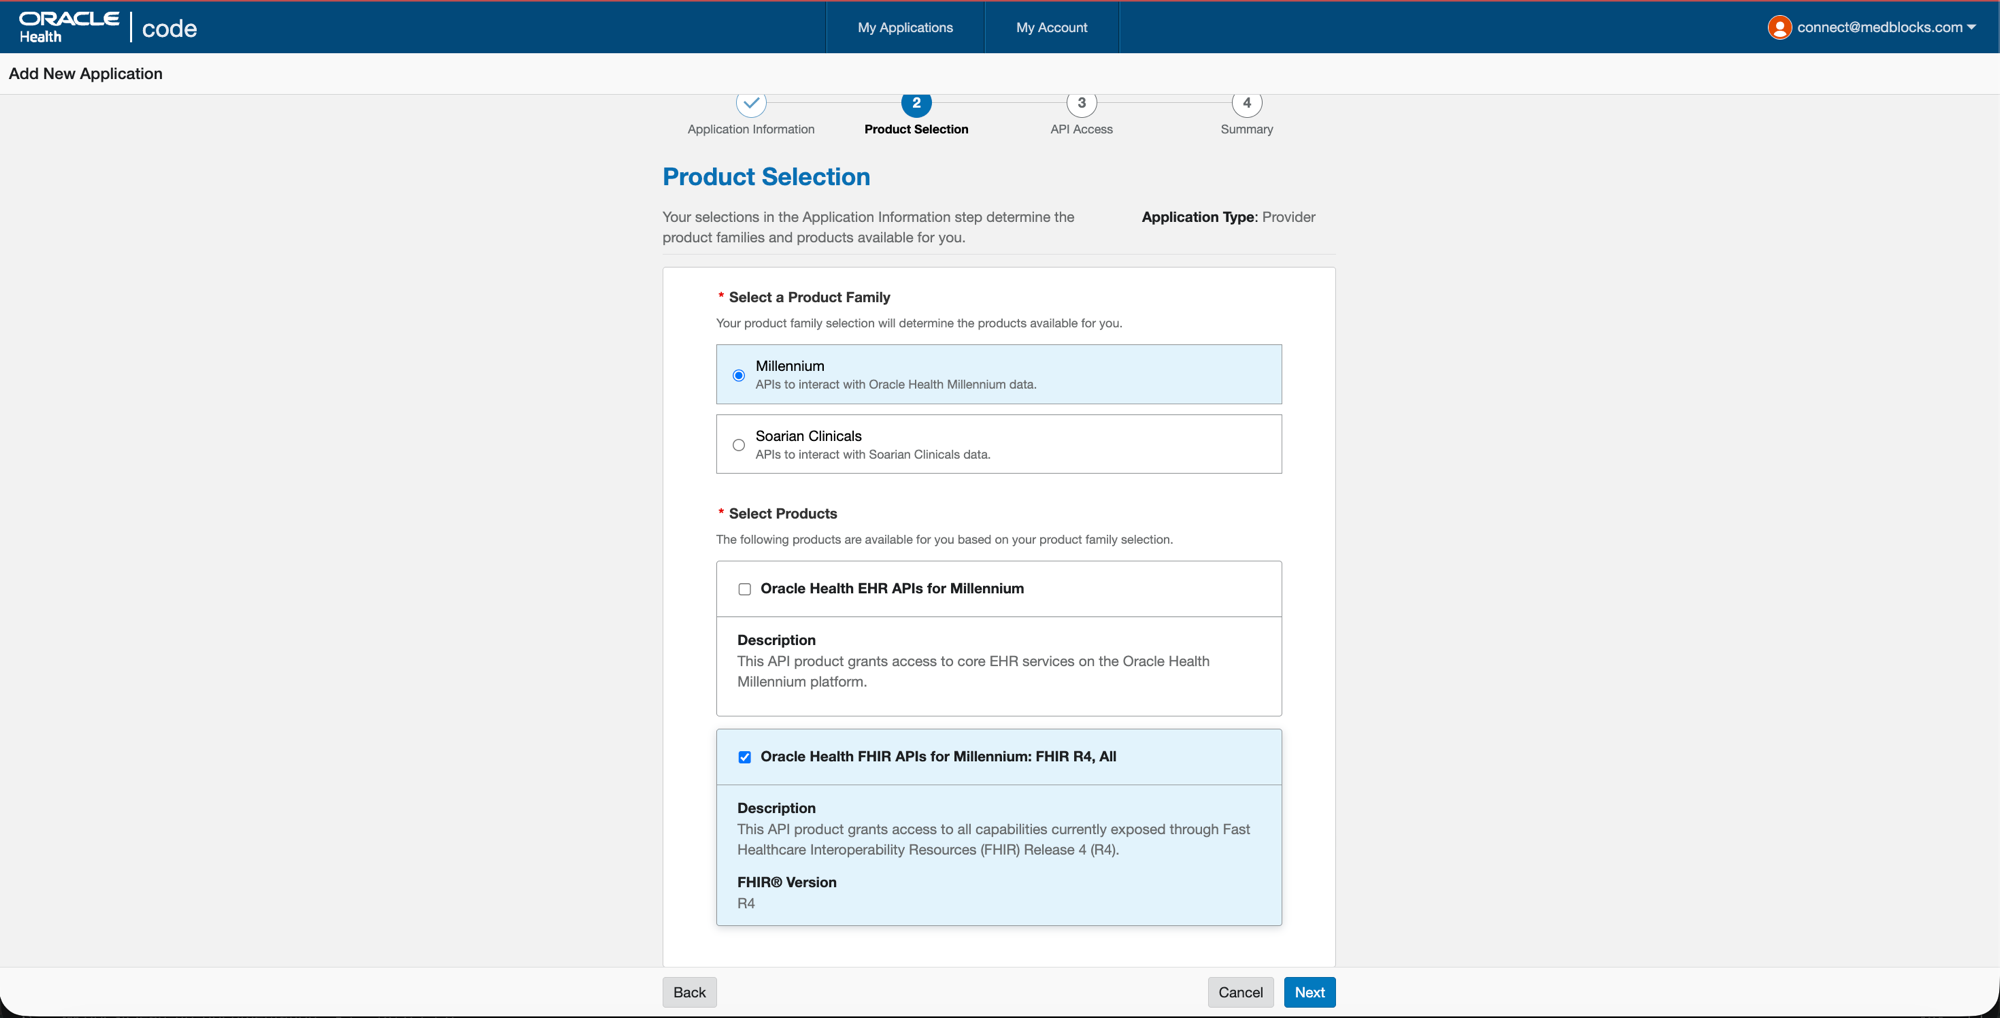Viewport: 2000px width, 1018px height.
Task: Click the Soarian Clinicals option card description
Action: 873,454
